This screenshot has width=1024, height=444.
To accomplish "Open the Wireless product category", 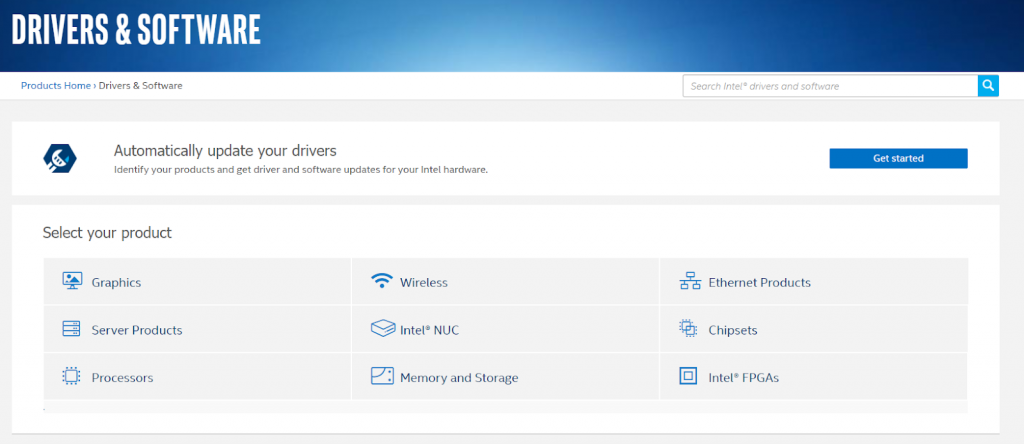I will pos(505,281).
